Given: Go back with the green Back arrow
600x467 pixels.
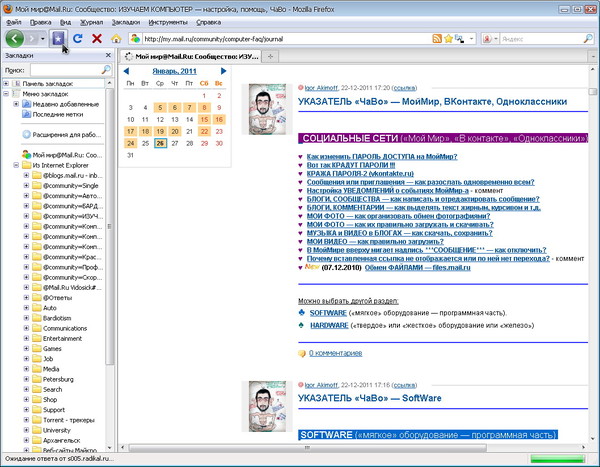Looking at the screenshot, I should pos(15,38).
